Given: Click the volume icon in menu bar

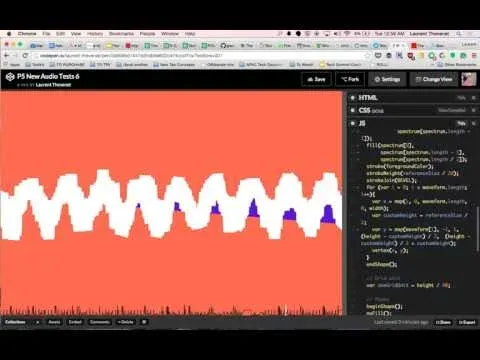Looking at the screenshot, I should click(x=337, y=34).
